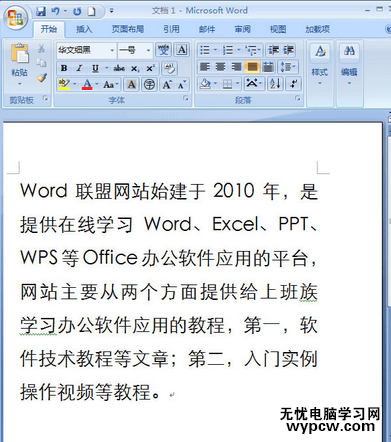Justify the text
The height and width of the screenshot is (442, 391).
[252, 67]
